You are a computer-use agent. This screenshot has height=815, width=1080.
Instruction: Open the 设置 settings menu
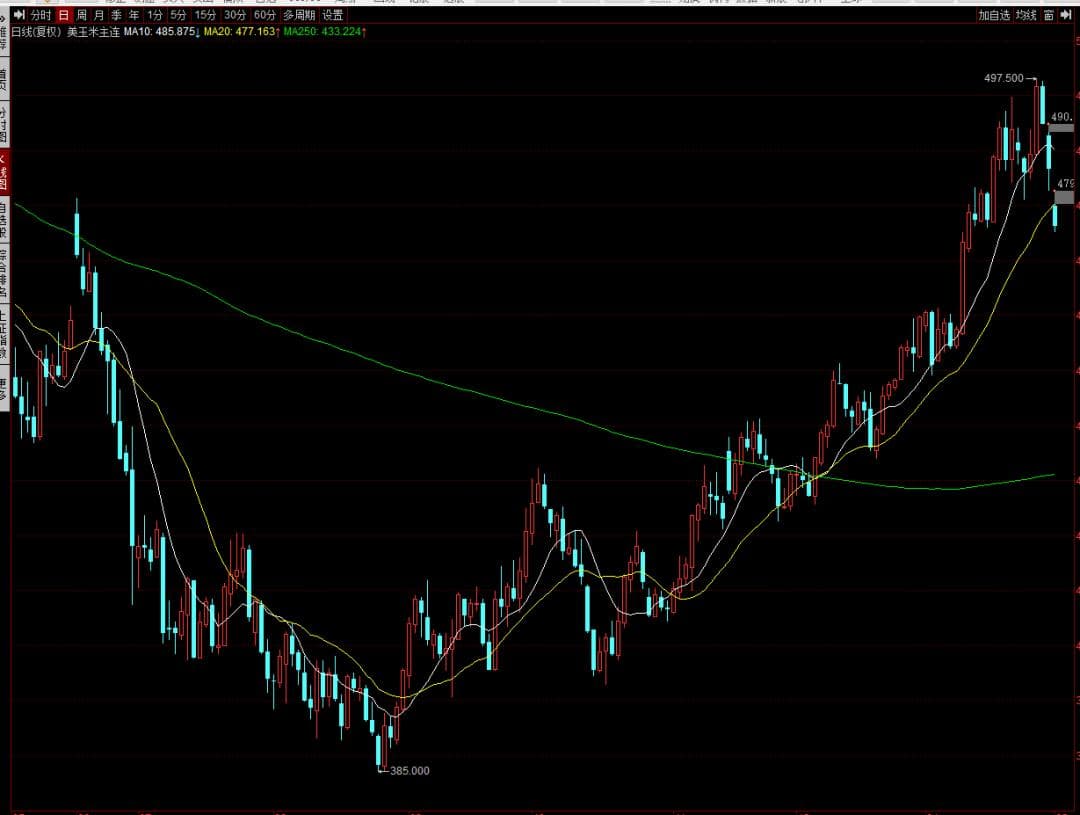point(332,15)
